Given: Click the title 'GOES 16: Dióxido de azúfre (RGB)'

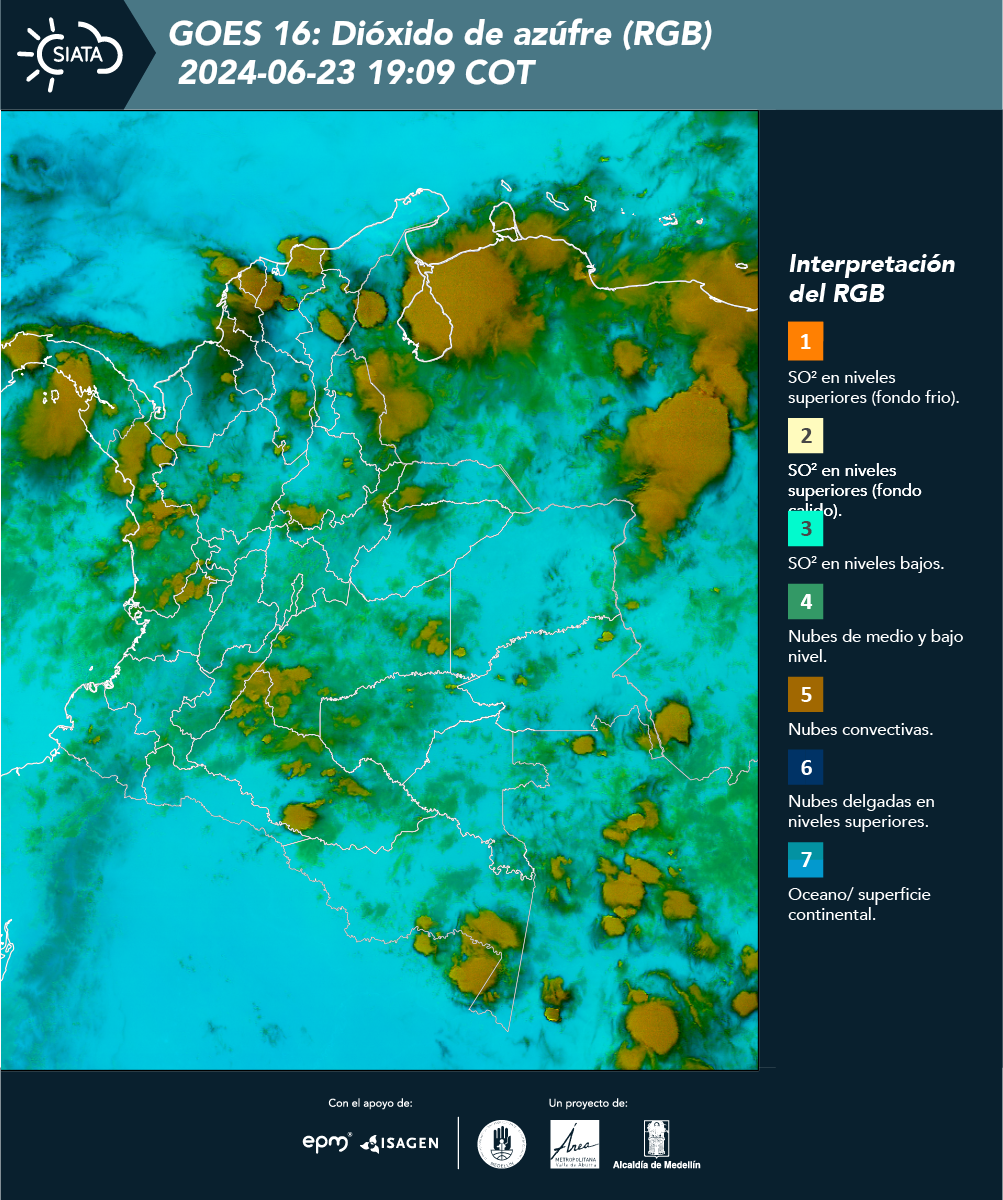Looking at the screenshot, I should (x=441, y=35).
